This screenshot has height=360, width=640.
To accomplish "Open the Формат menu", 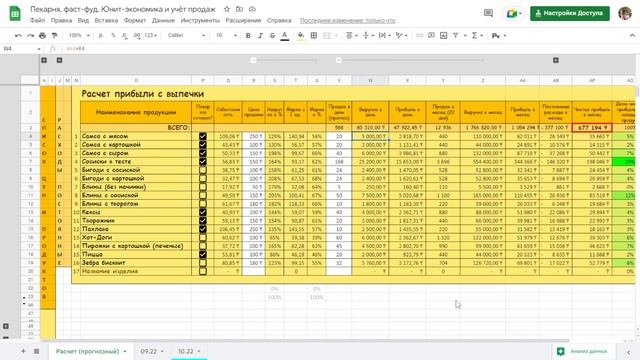I will tap(135, 20).
